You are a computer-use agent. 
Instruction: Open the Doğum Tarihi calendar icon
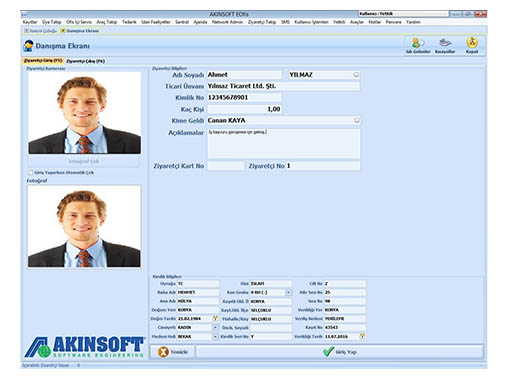(x=215, y=319)
